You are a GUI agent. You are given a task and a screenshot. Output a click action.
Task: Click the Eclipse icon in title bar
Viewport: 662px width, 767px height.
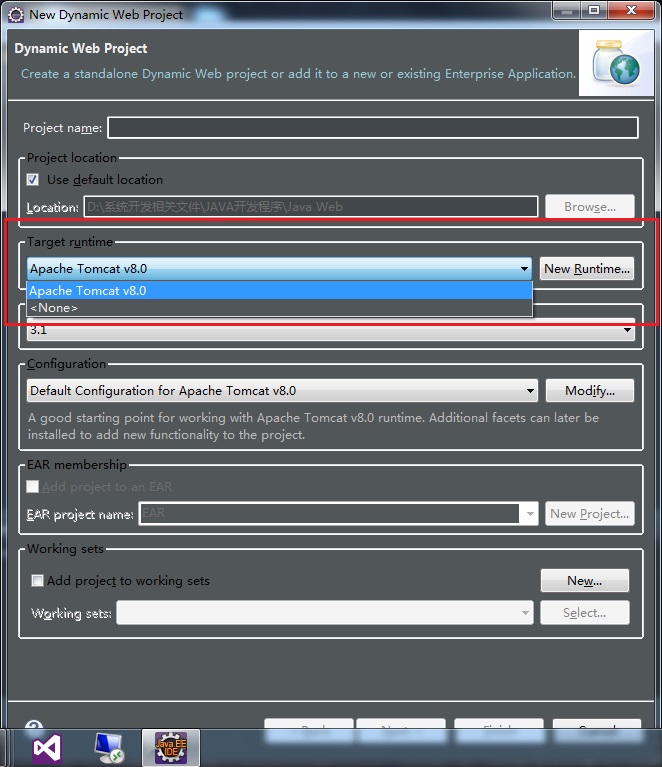[16, 15]
